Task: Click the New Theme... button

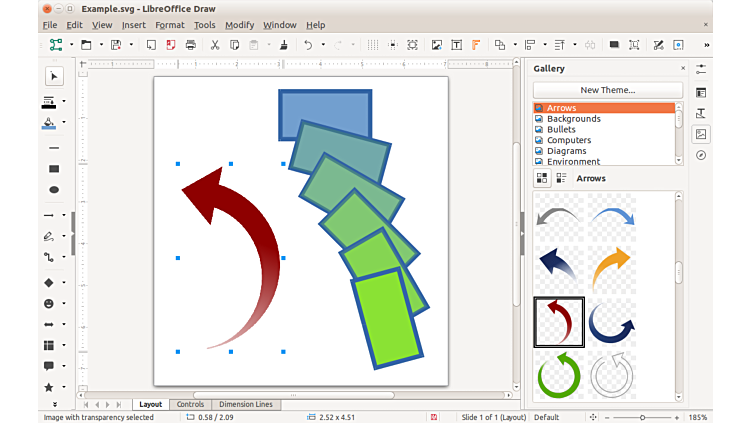Action: 607,90
